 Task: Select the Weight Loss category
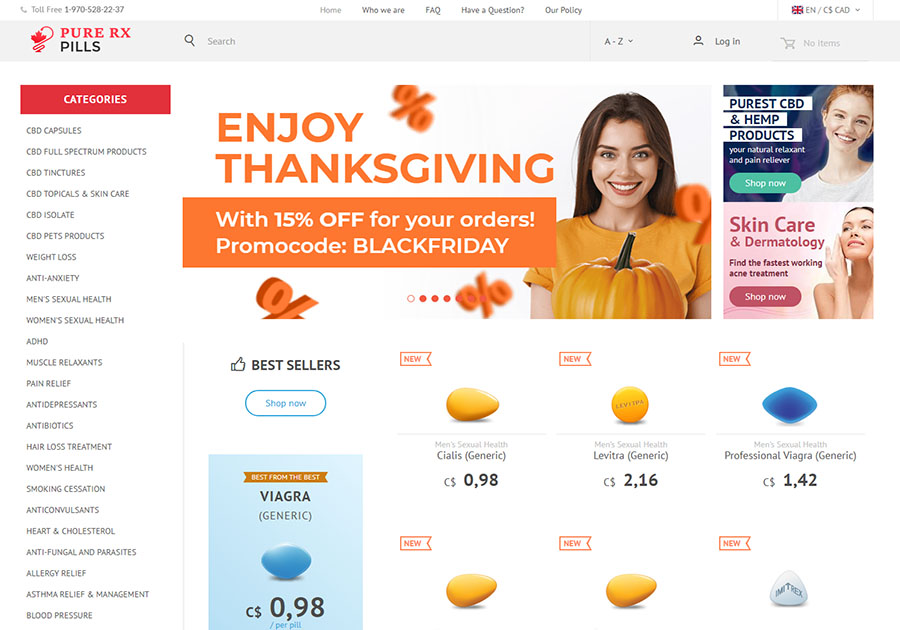tap(51, 257)
